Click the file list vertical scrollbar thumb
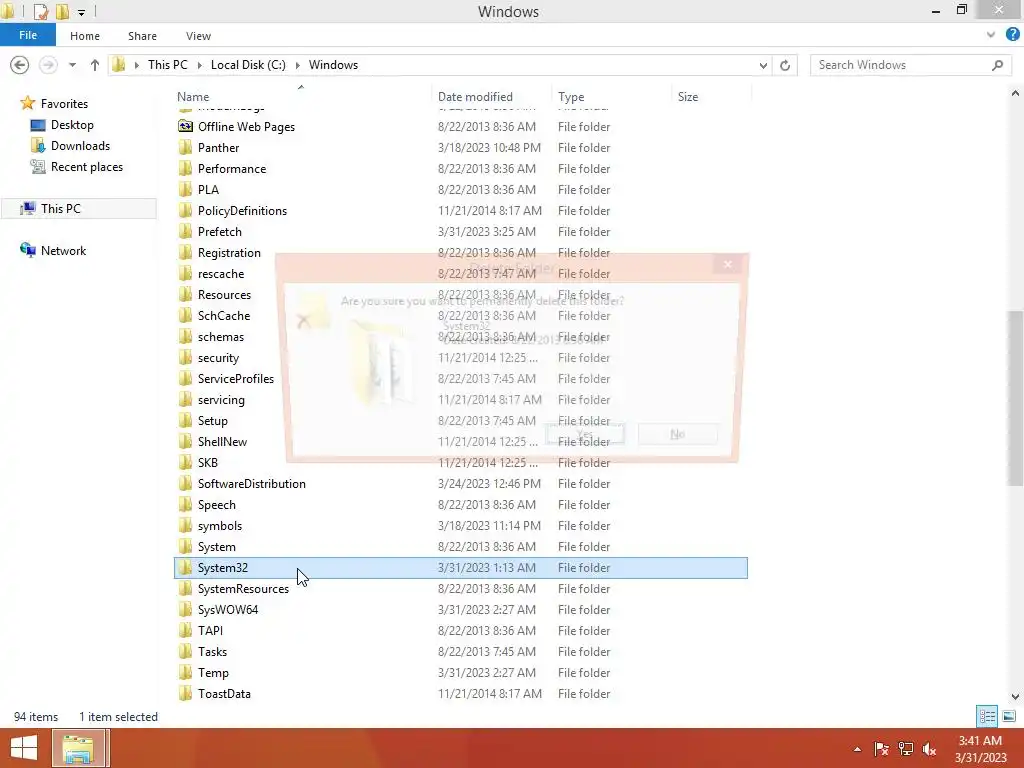The height and width of the screenshot is (768, 1024). (x=1015, y=398)
